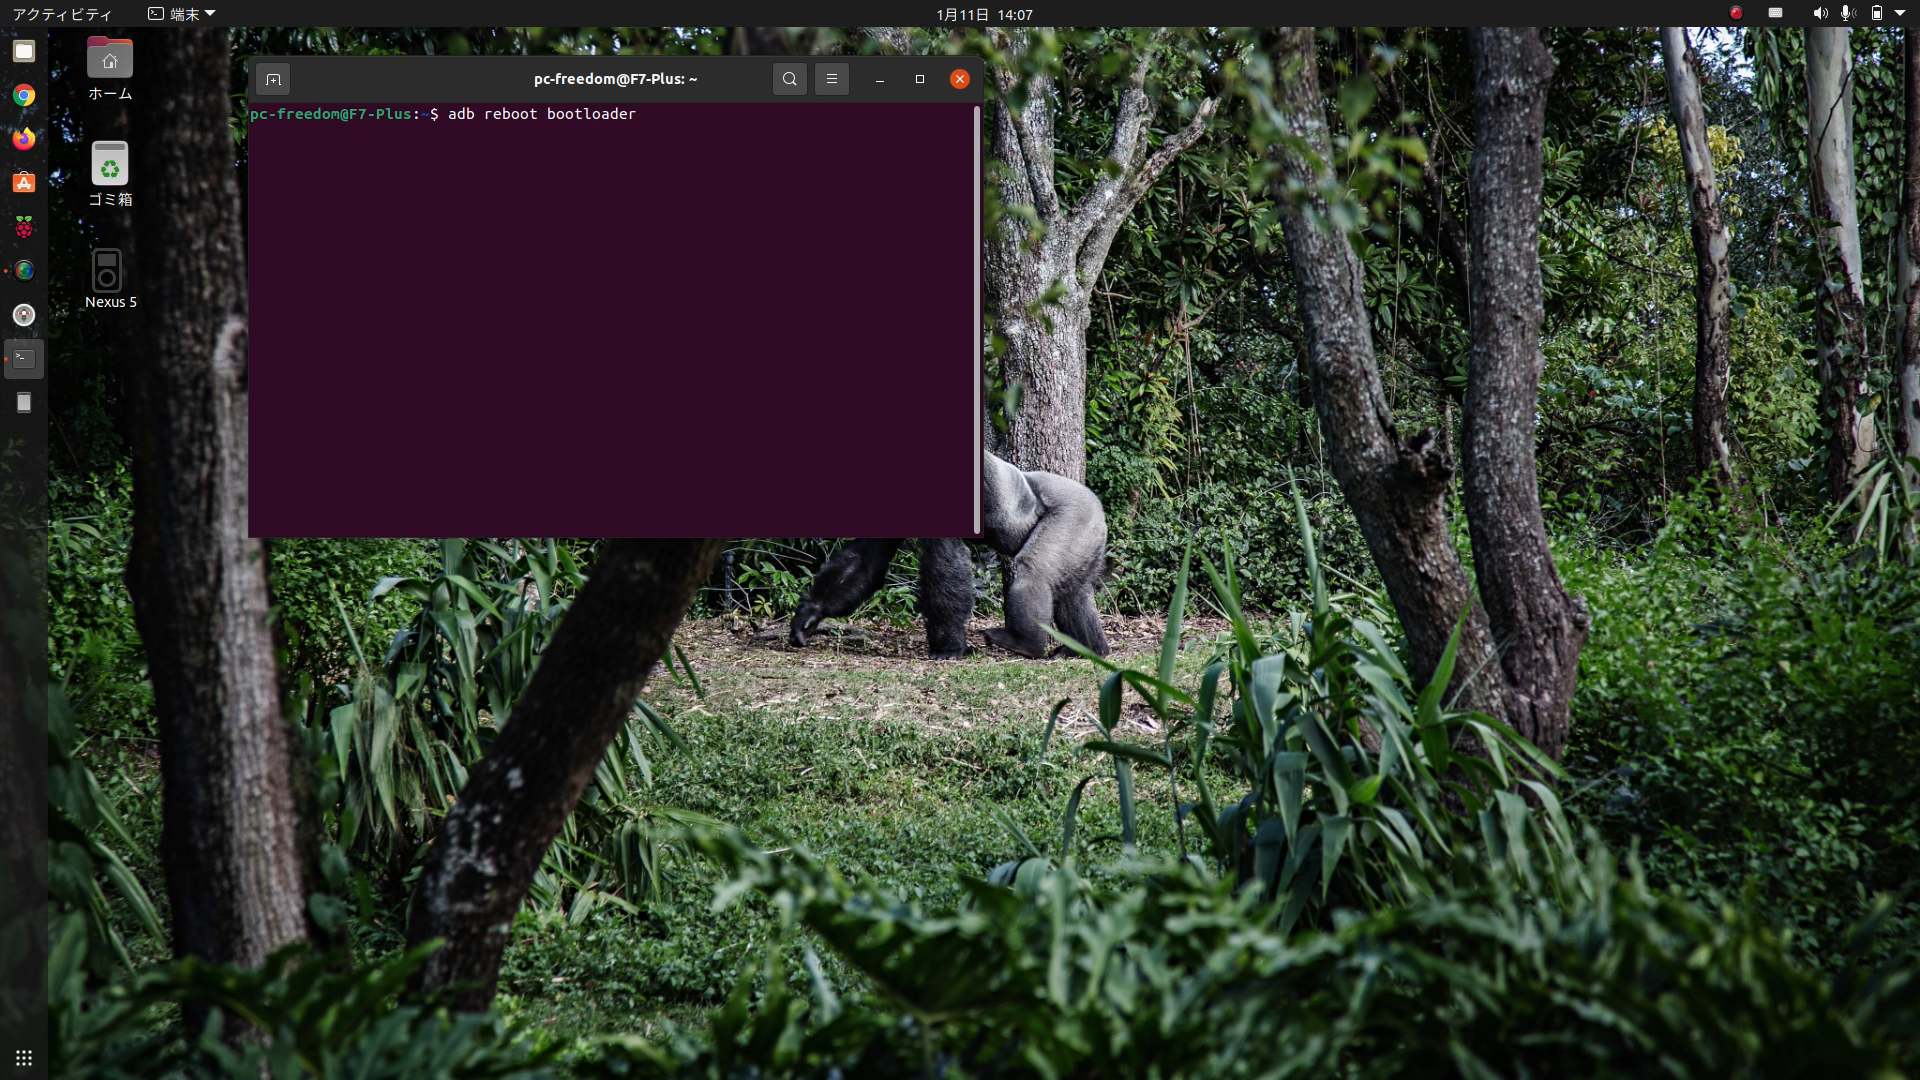The height and width of the screenshot is (1080, 1920).
Task: Launch Firefox from the dock
Action: (24, 139)
